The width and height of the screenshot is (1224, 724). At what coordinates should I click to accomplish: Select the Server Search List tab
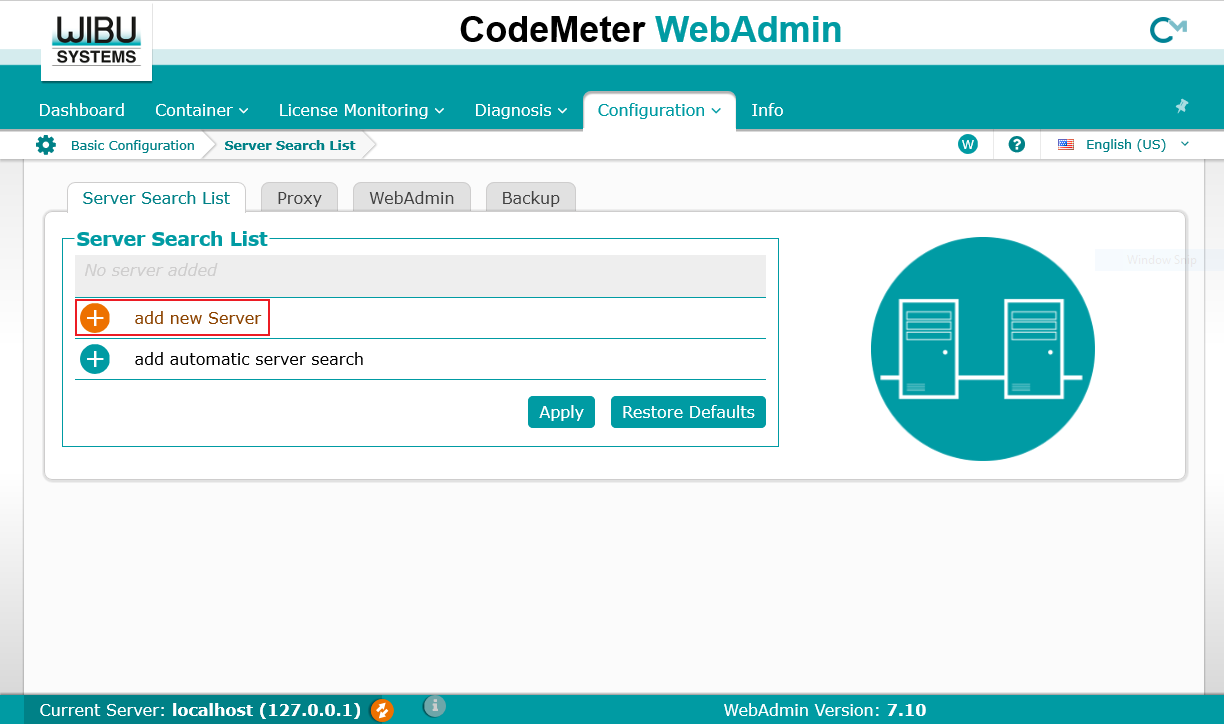click(156, 198)
